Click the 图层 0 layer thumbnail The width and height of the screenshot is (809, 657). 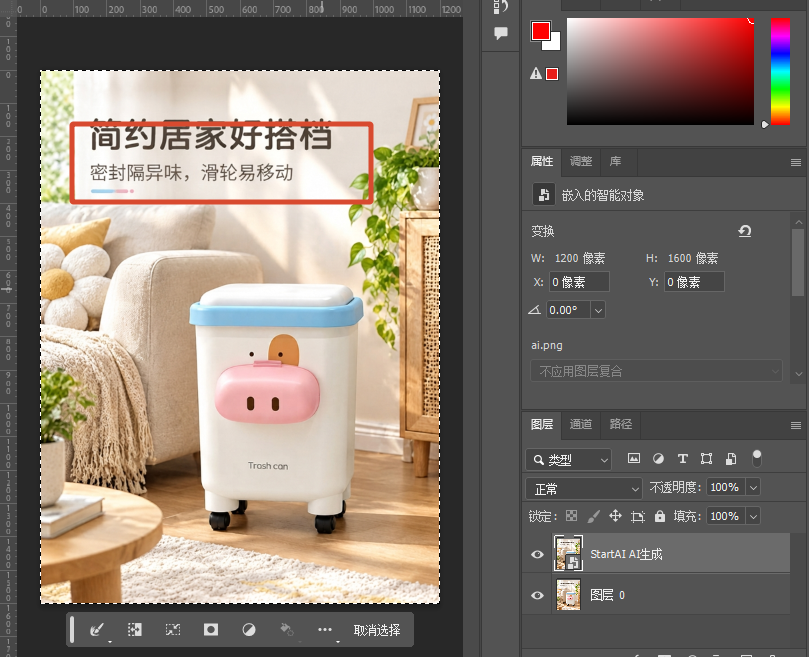[568, 595]
